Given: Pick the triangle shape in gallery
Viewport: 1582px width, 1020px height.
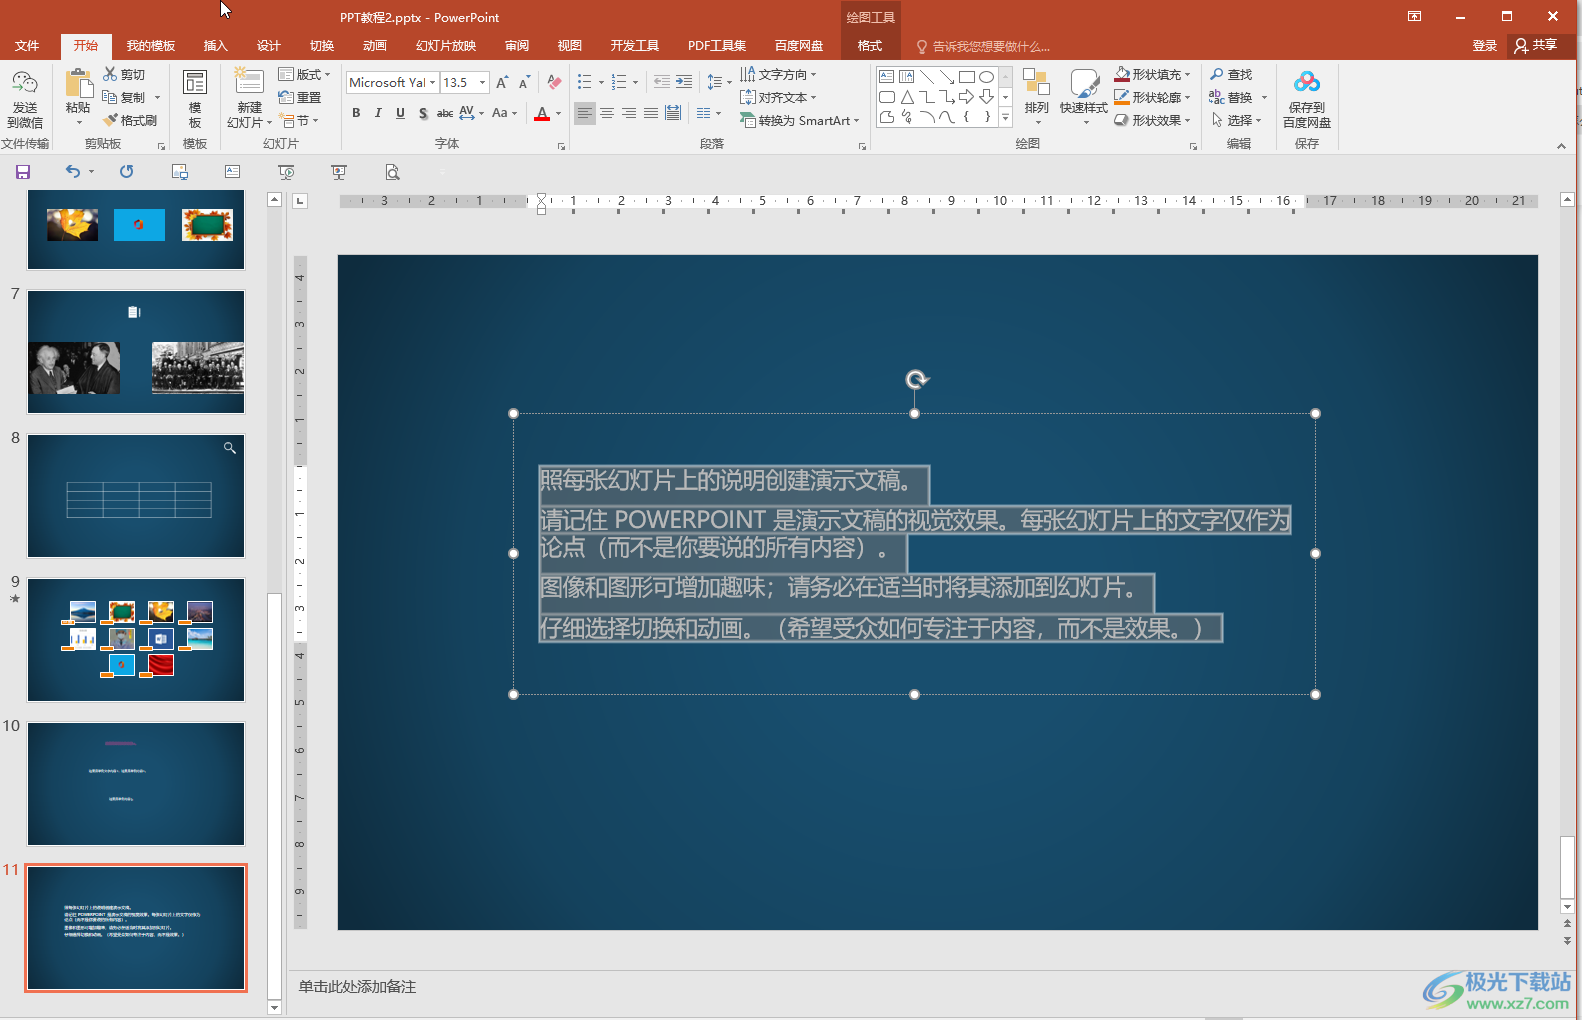Looking at the screenshot, I should tap(907, 97).
